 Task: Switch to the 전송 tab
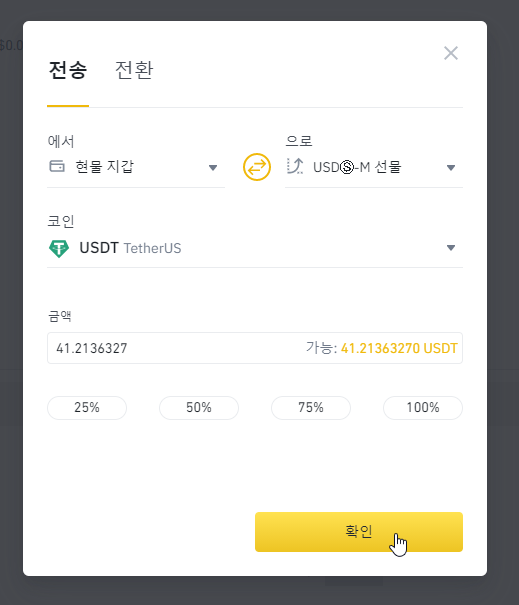click(68, 70)
